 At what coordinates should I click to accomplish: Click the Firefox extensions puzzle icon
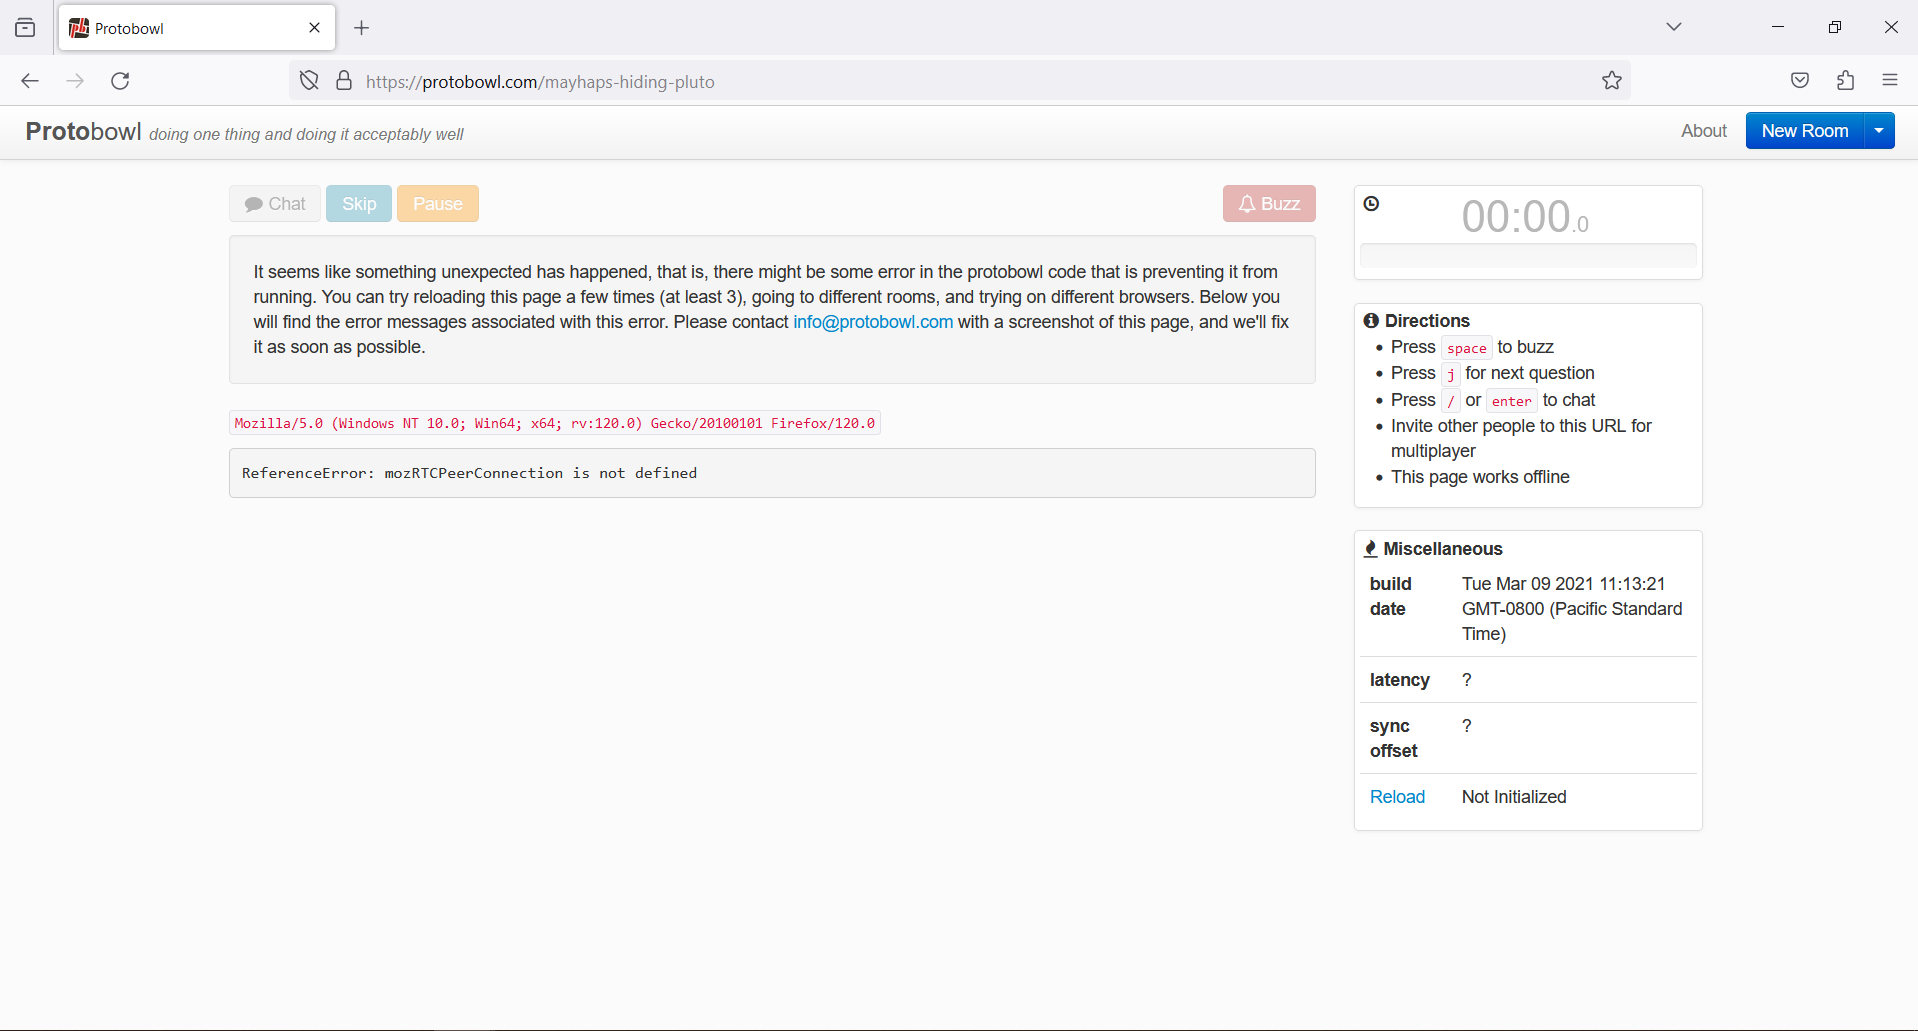[1845, 80]
